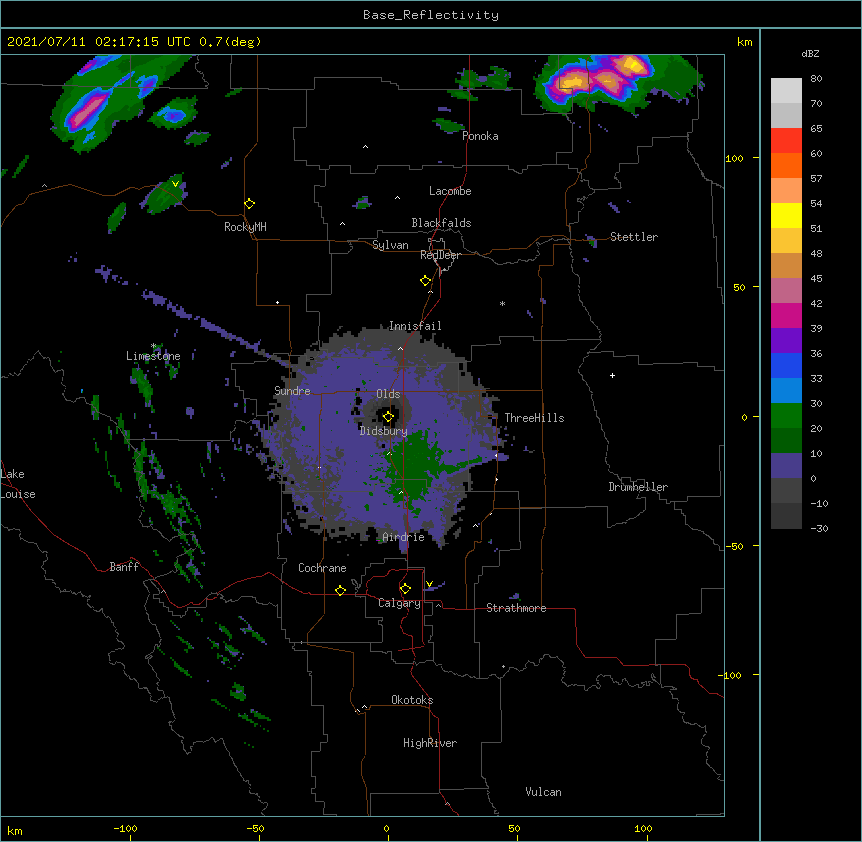Click the purple 10 dBZ legend color
The width and height of the screenshot is (862, 842).
click(x=786, y=466)
